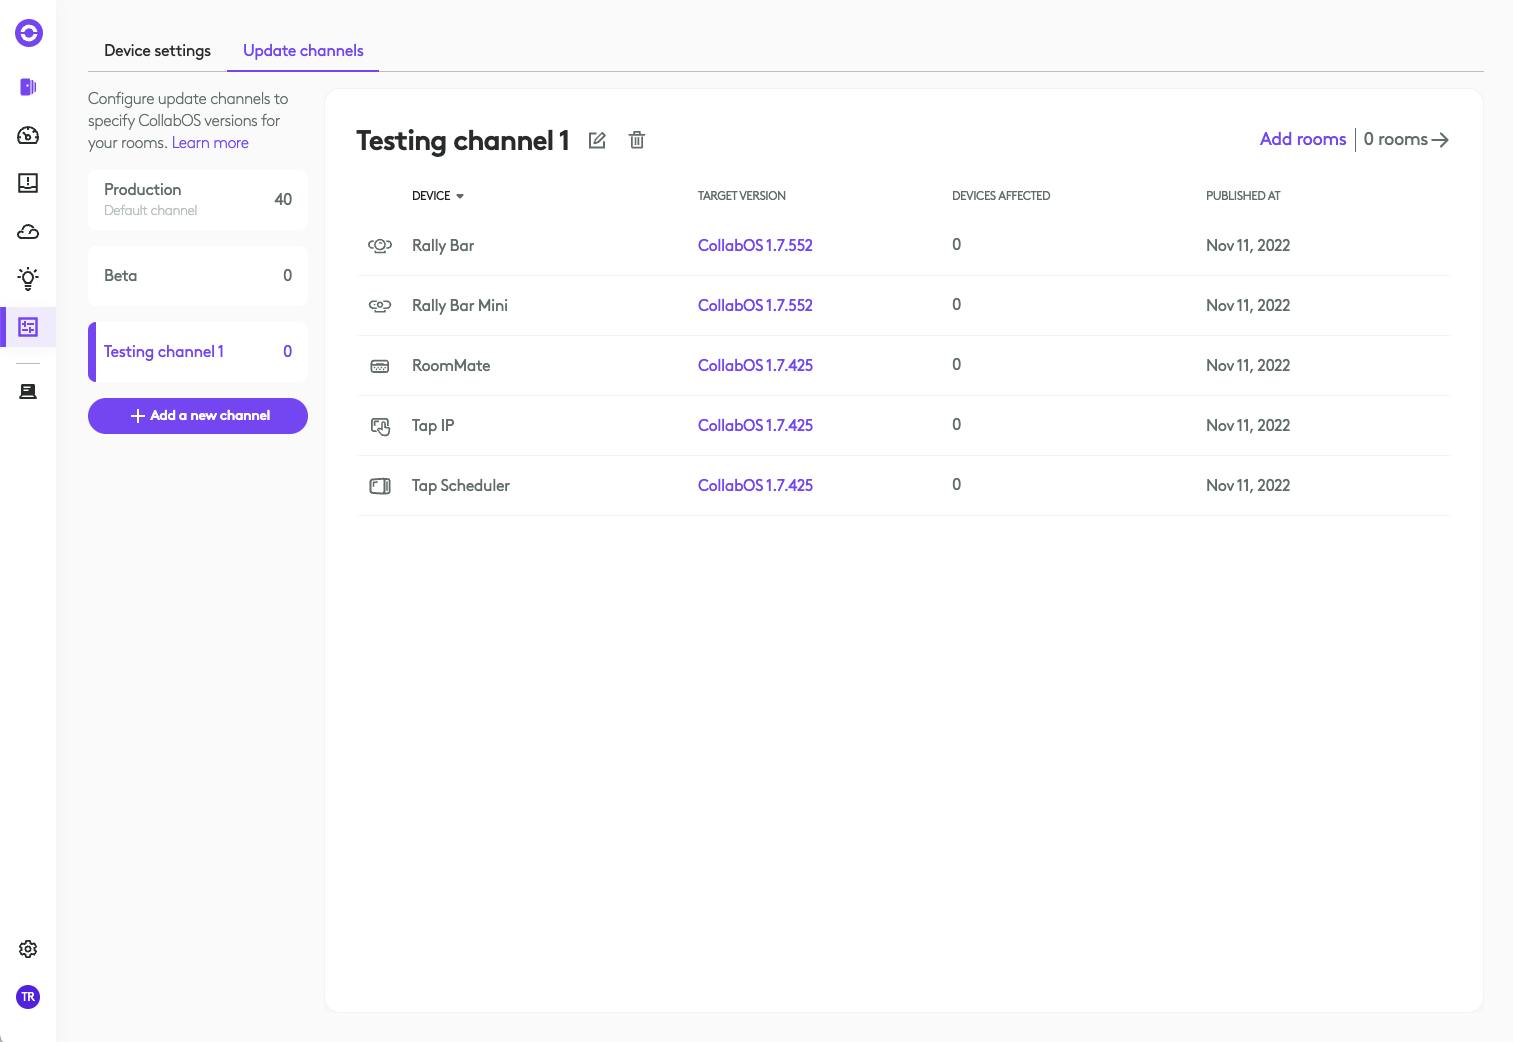The width and height of the screenshot is (1513, 1042).
Task: Click Rally Bar published date Nov 11, 2022
Action: pyautogui.click(x=1248, y=245)
